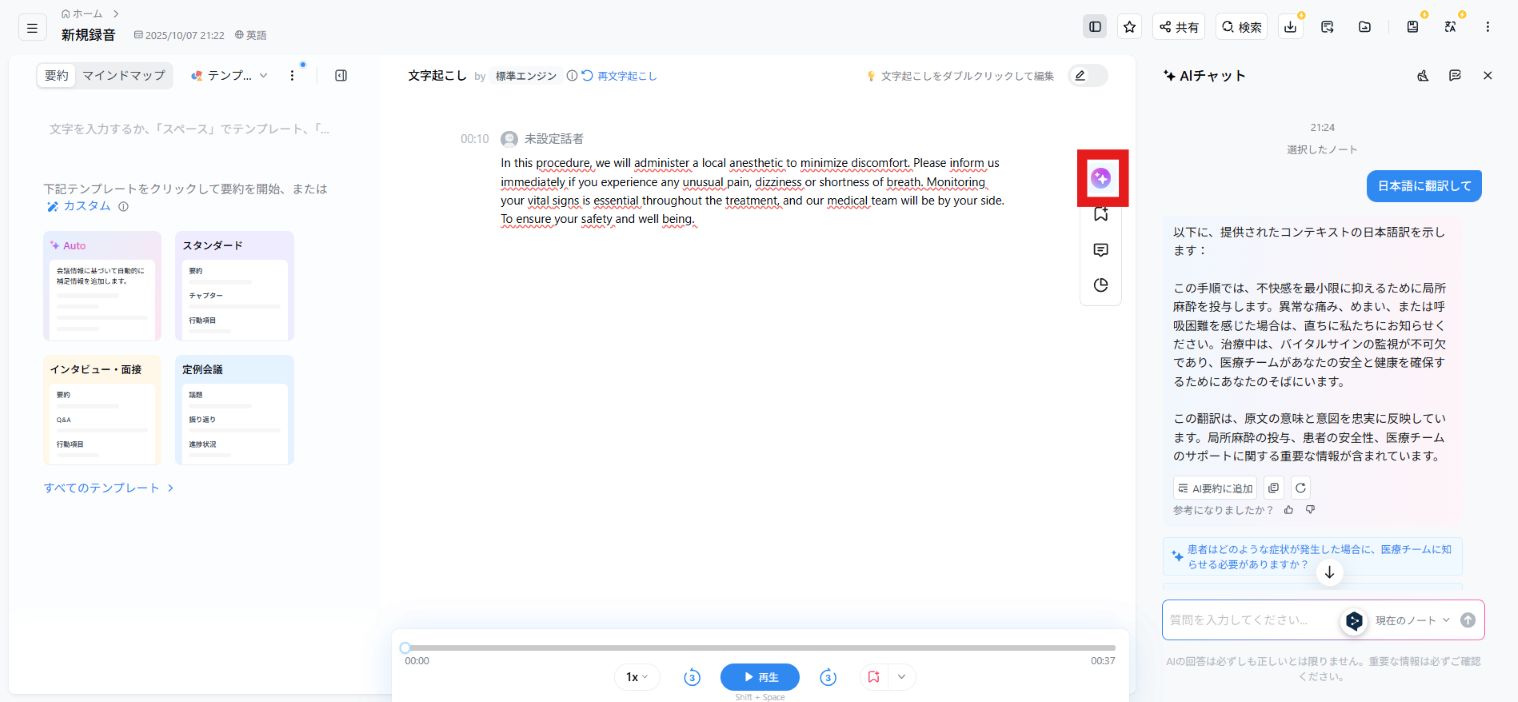Expand the テンプレート dropdown in the summary panel
The image size is (1518, 702).
232,75
